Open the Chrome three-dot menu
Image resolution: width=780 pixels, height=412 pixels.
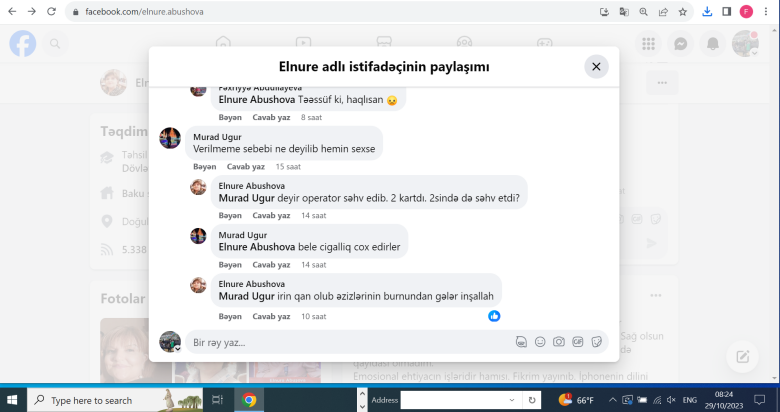pyautogui.click(x=765, y=12)
